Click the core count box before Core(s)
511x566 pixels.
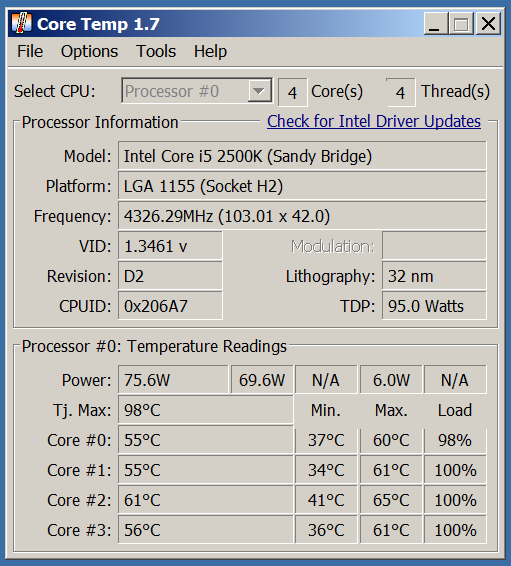[293, 92]
